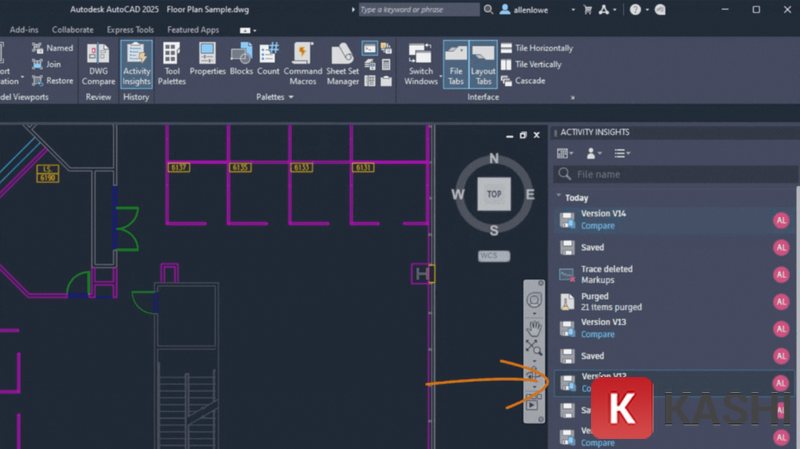
Task: Open the DWG Compare tool
Action: (98, 63)
